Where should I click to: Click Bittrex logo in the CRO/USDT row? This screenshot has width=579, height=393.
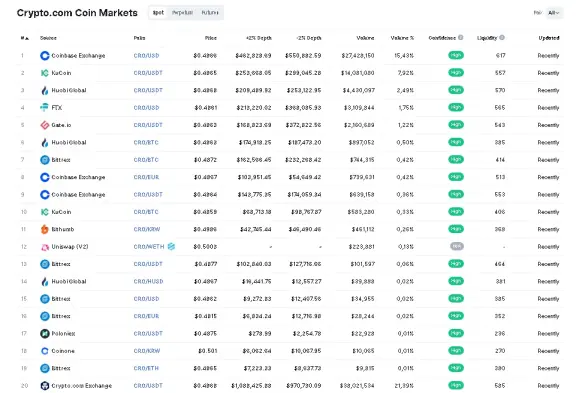[45, 264]
